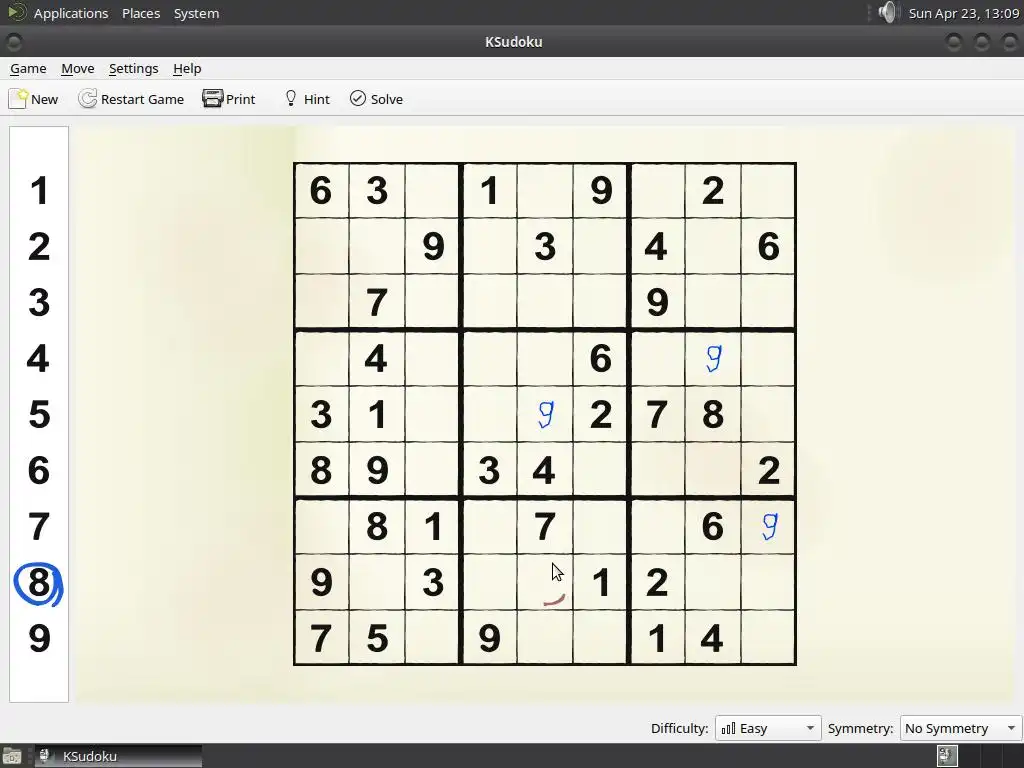Click the tray icon at bottom right

(x=947, y=756)
